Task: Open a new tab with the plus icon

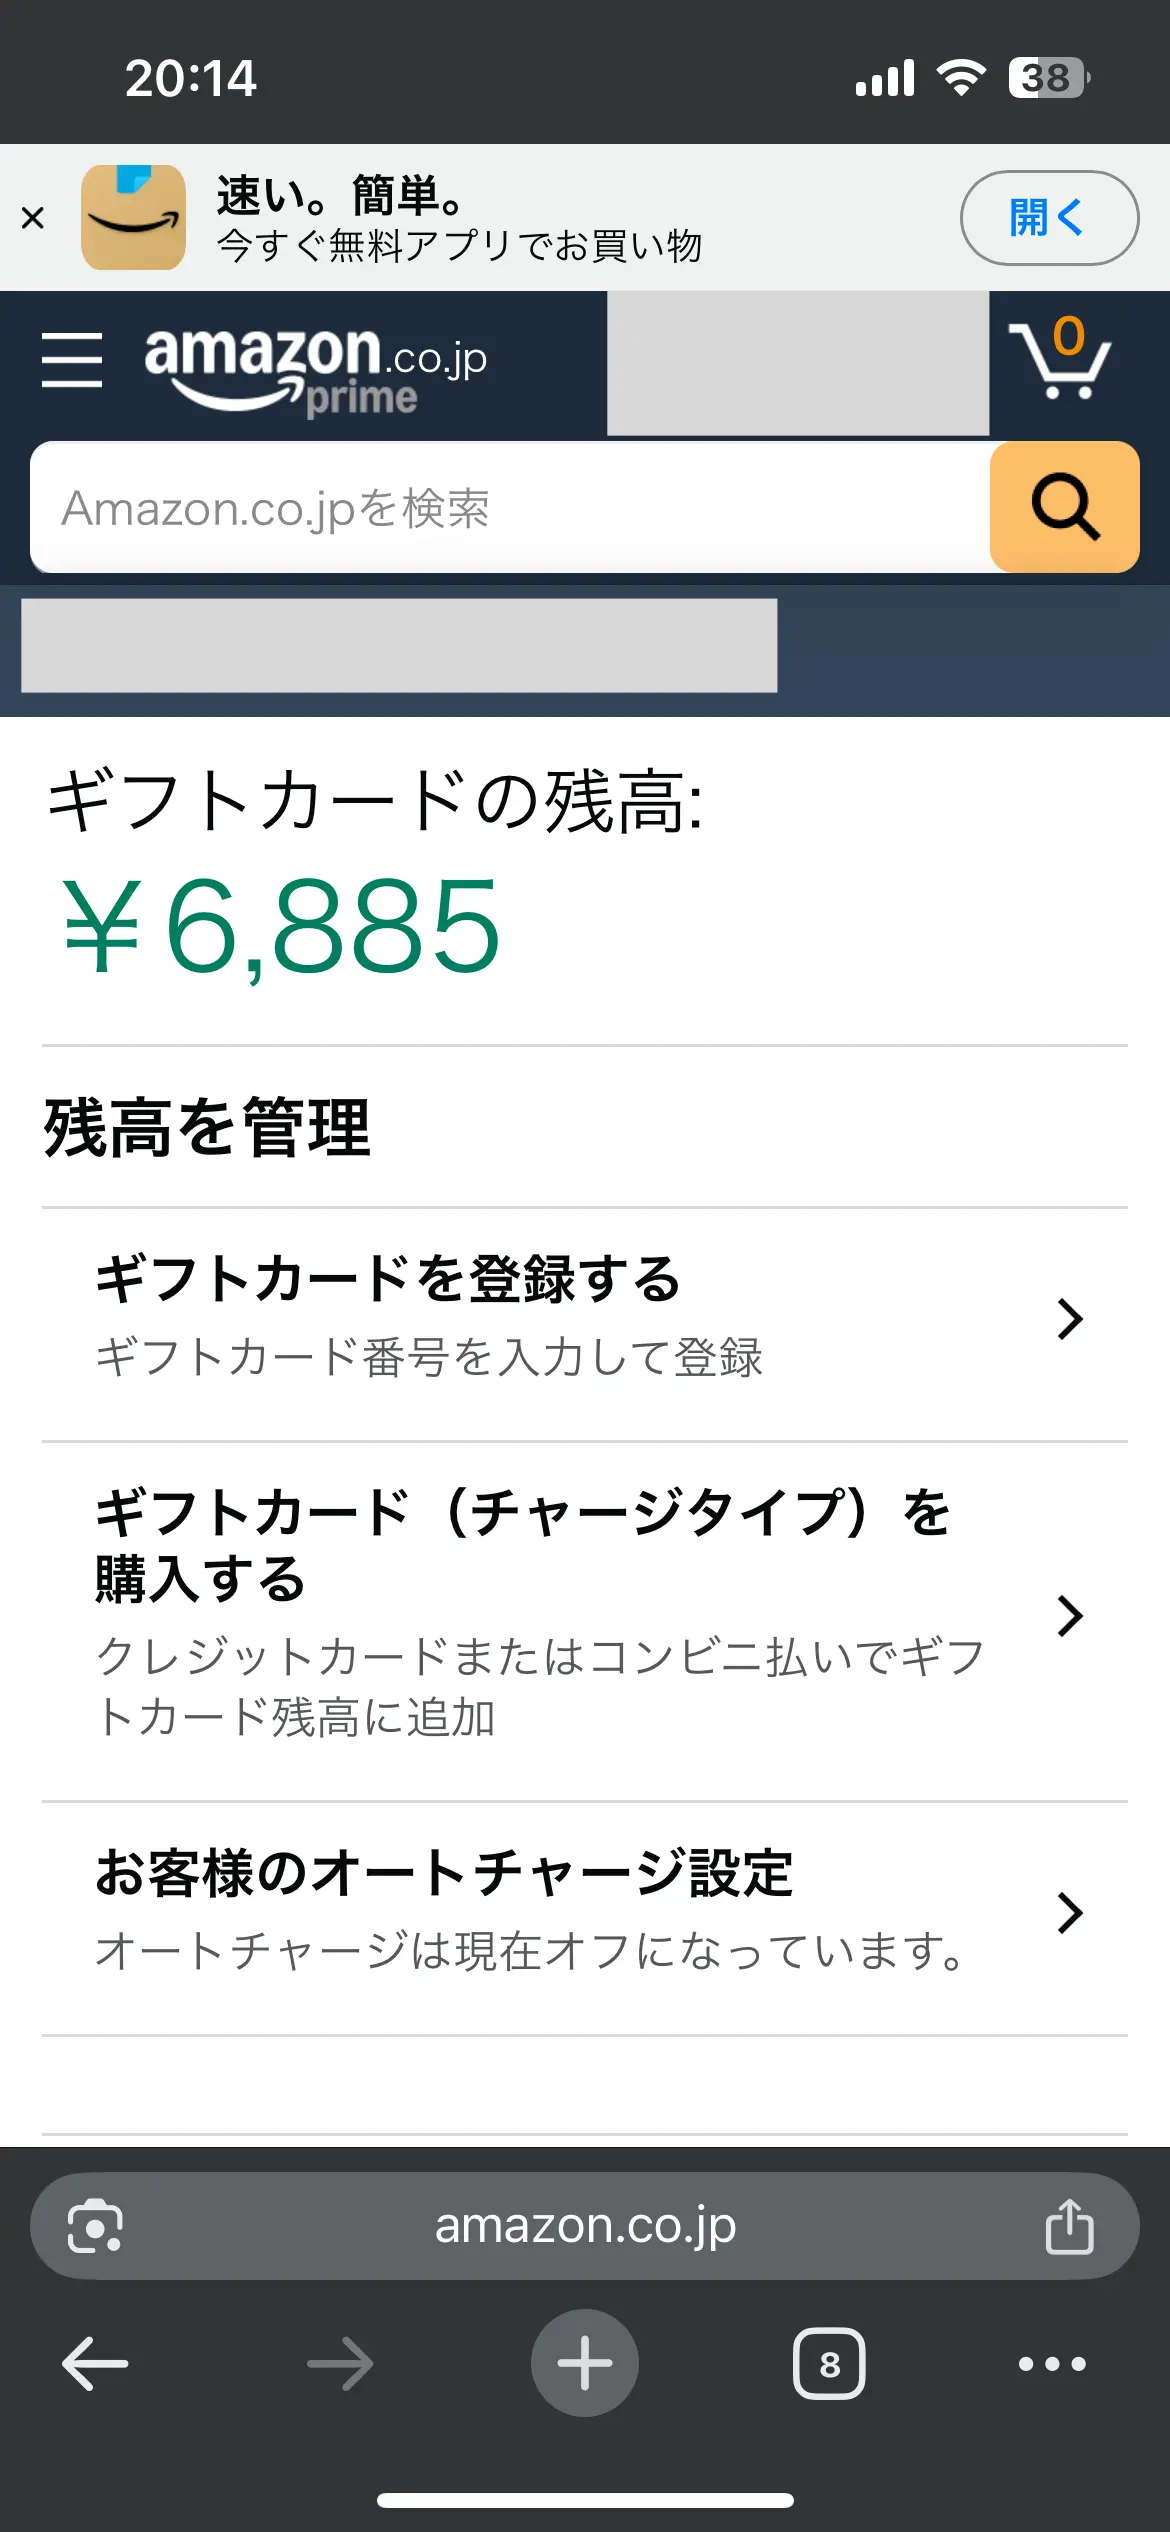Action: pos(585,2362)
